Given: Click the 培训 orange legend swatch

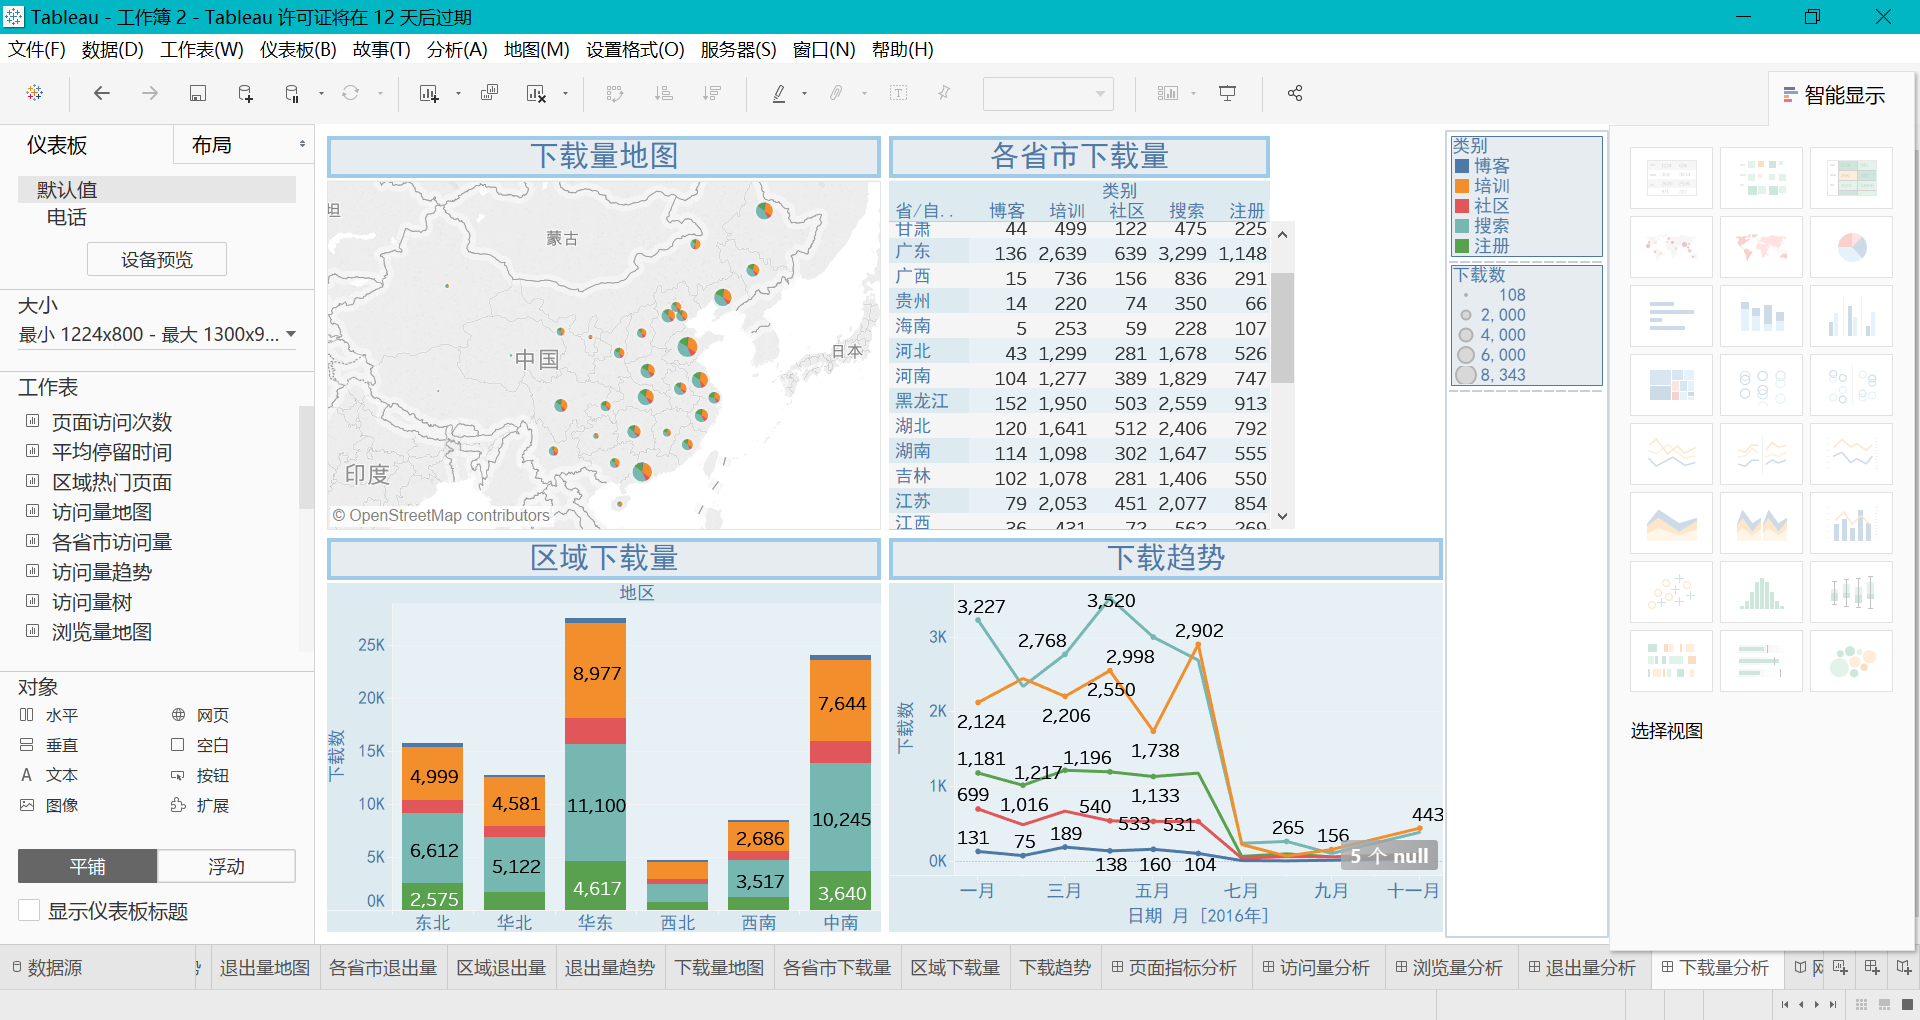Looking at the screenshot, I should (x=1462, y=186).
